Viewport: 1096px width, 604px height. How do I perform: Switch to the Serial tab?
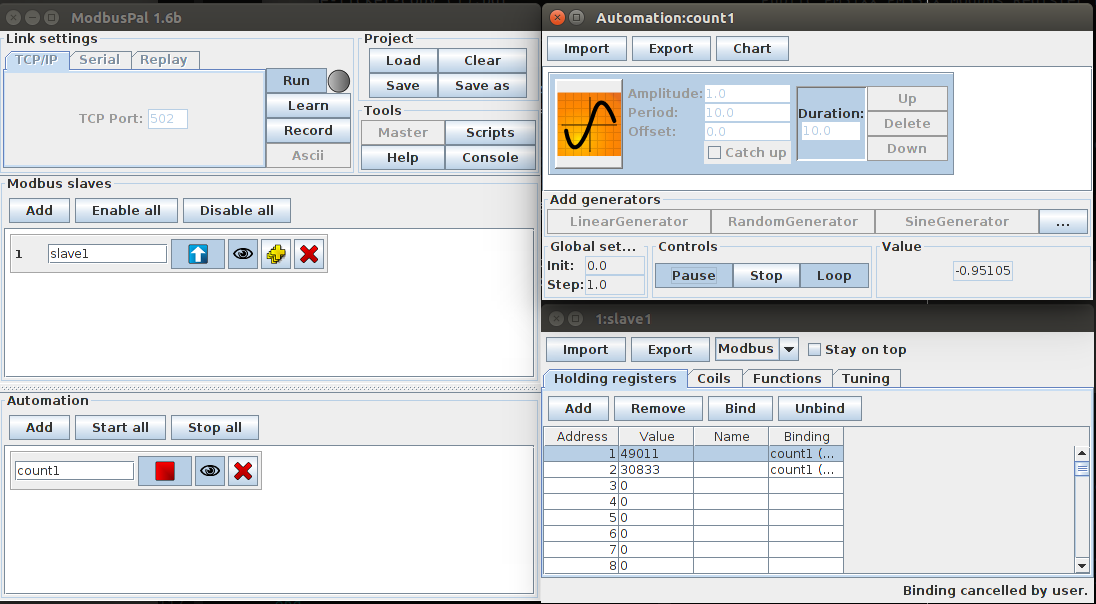point(99,60)
